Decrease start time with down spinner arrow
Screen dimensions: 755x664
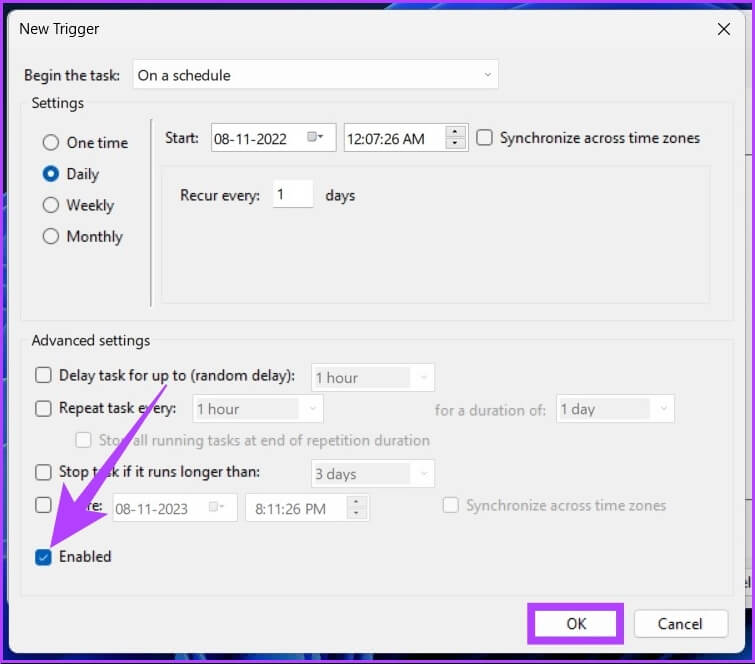(455, 143)
